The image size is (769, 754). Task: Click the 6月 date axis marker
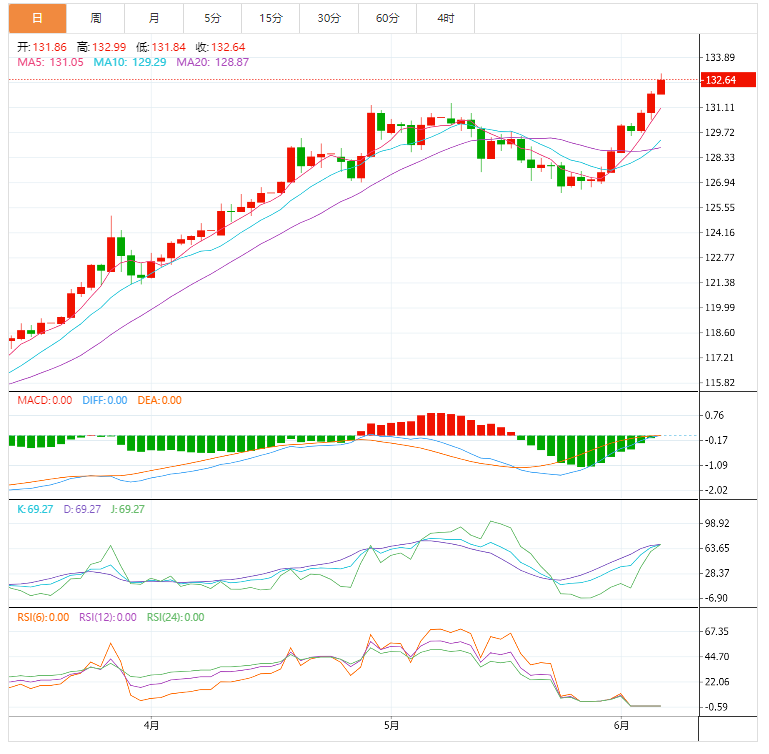(621, 725)
